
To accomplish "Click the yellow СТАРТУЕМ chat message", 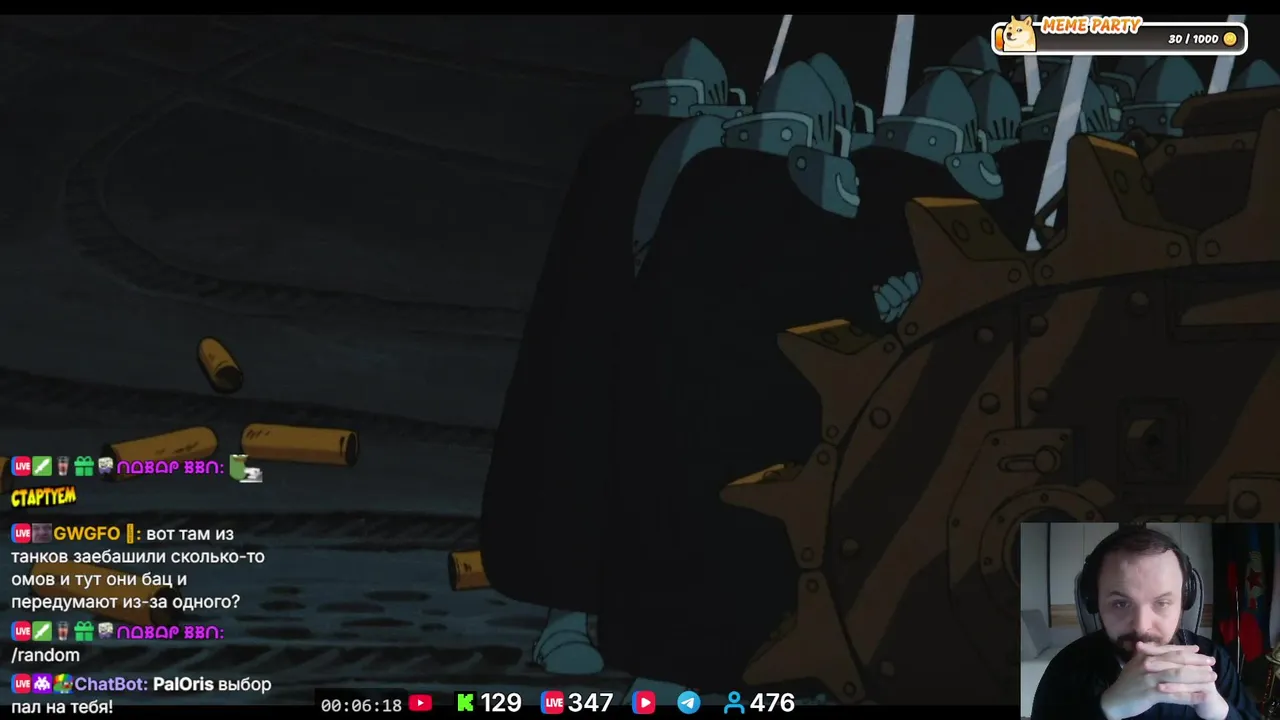I will (x=43, y=496).
